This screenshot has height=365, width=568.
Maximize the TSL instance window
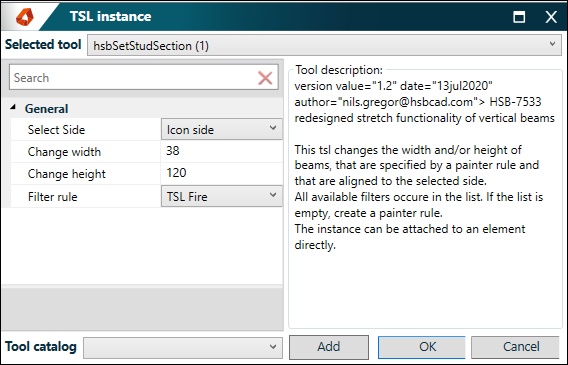pos(519,17)
